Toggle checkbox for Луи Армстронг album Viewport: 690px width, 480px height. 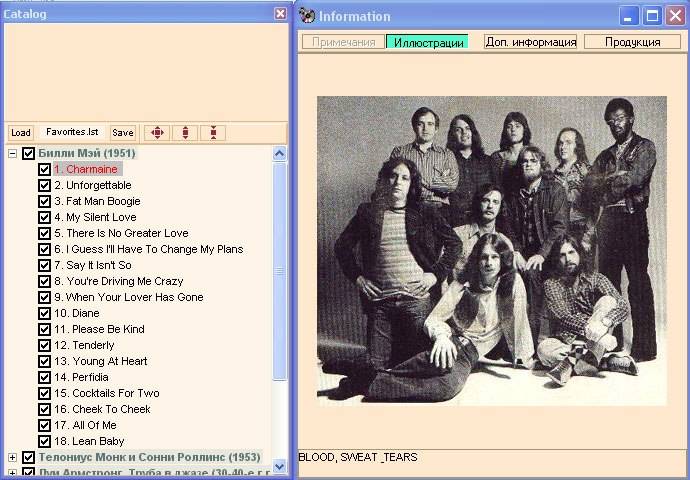click(29, 473)
